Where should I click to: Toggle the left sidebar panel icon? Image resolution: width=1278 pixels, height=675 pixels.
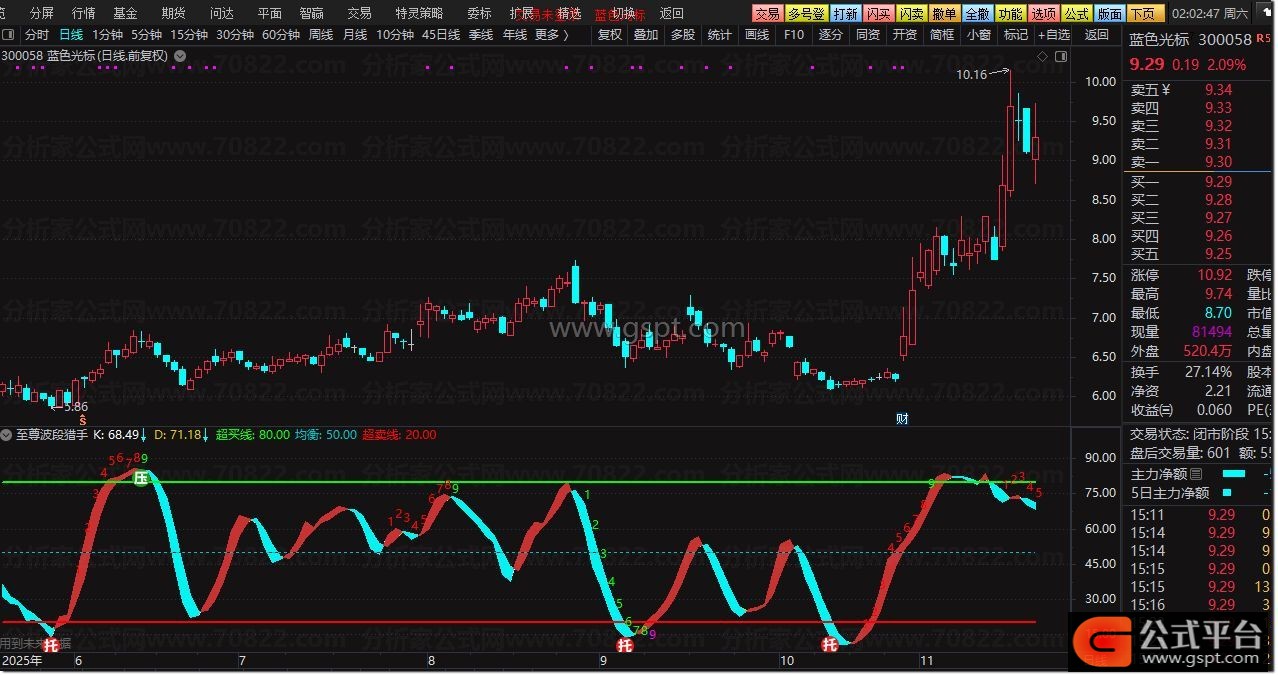point(8,34)
